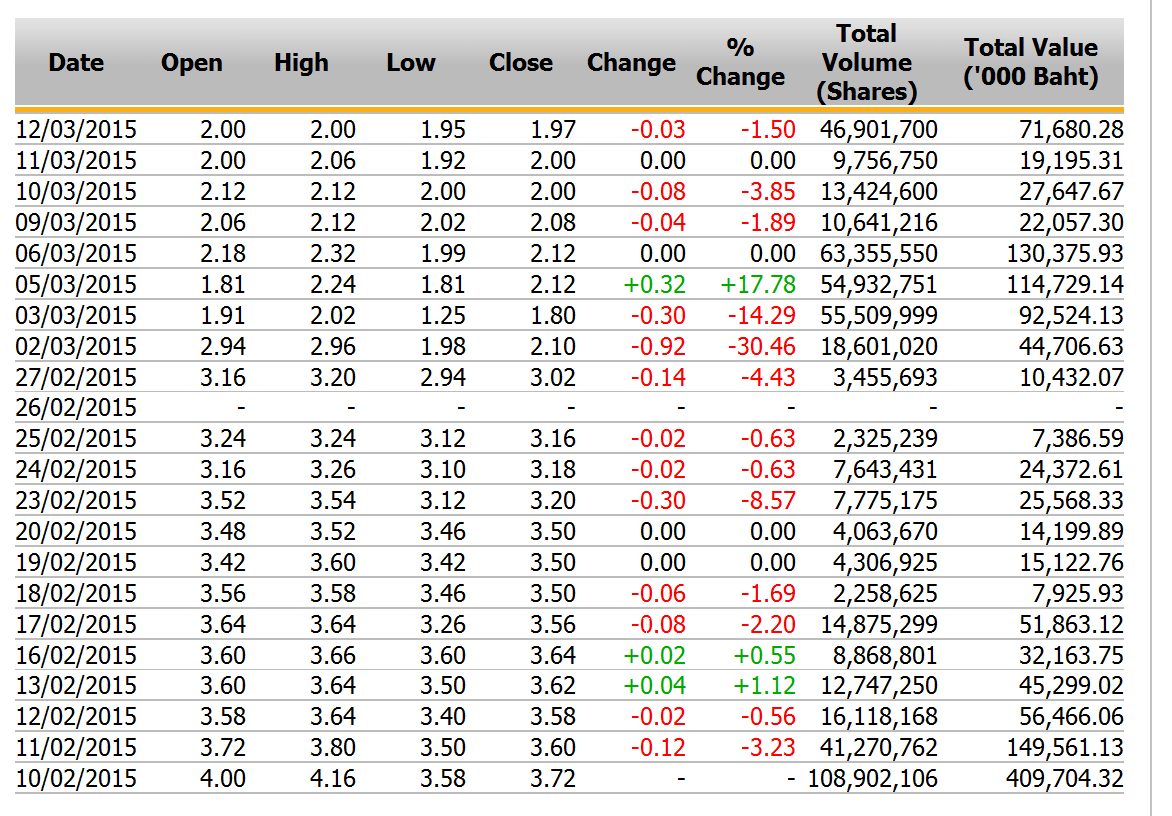Click the 108,902,106 volume cell
This screenshot has width=1172, height=816.
point(870,778)
